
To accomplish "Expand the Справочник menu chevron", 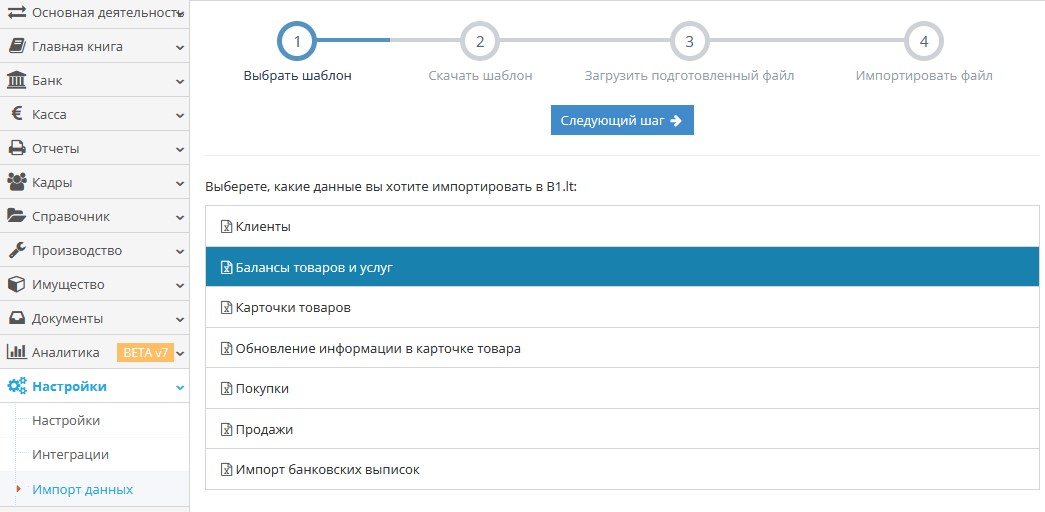I will tap(179, 217).
